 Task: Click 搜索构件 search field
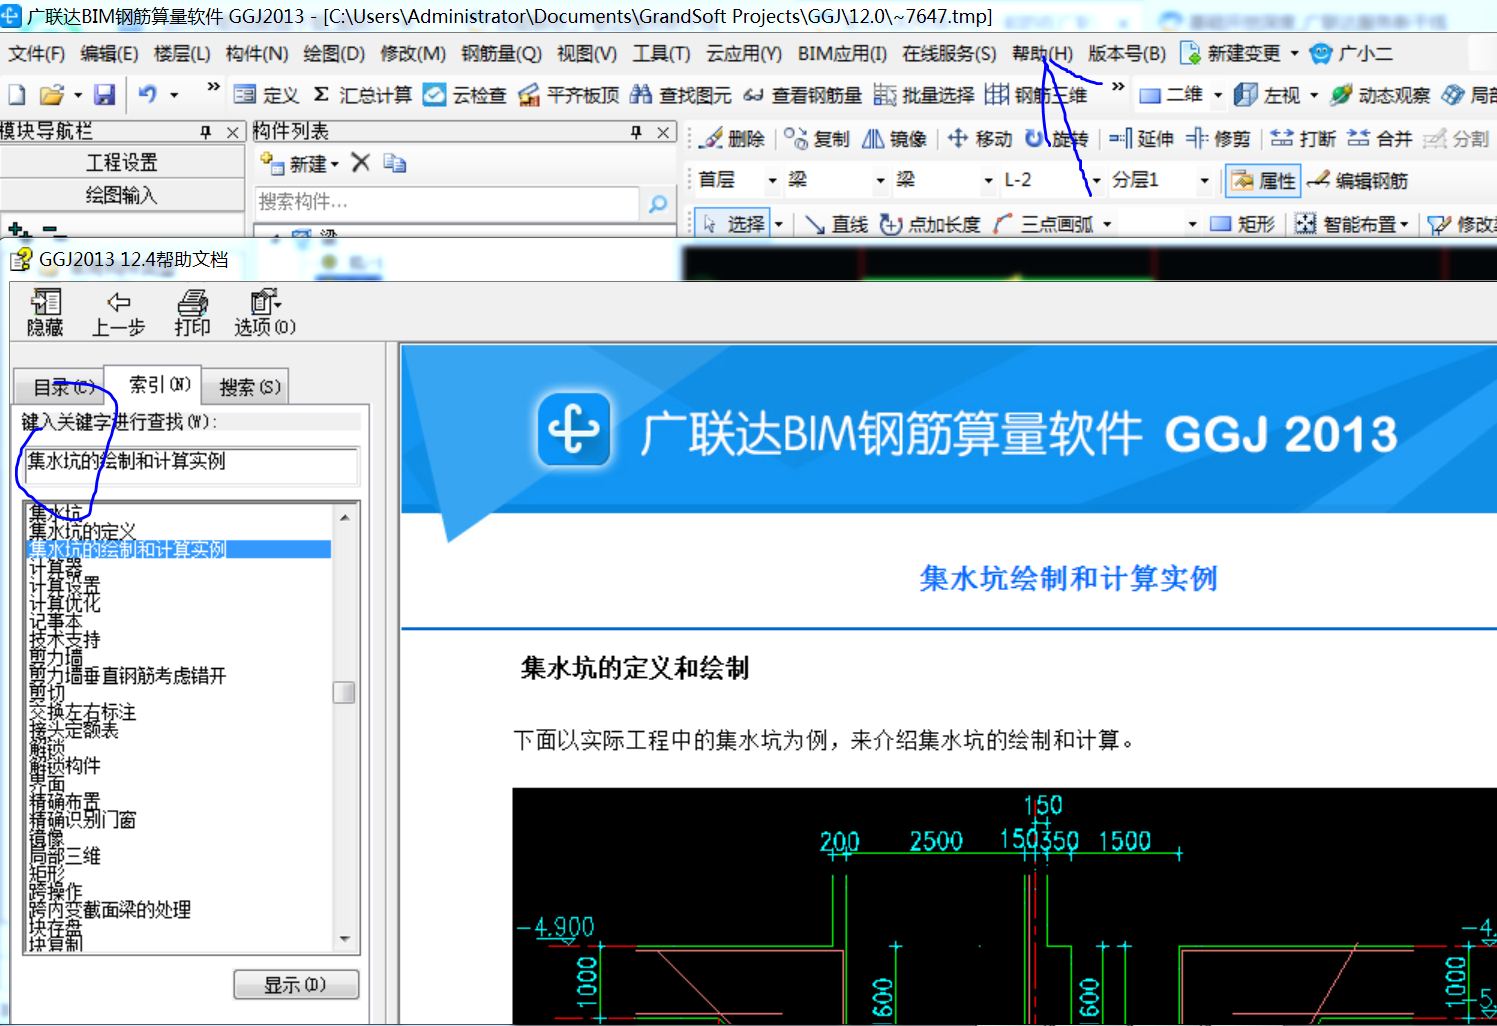coord(446,203)
